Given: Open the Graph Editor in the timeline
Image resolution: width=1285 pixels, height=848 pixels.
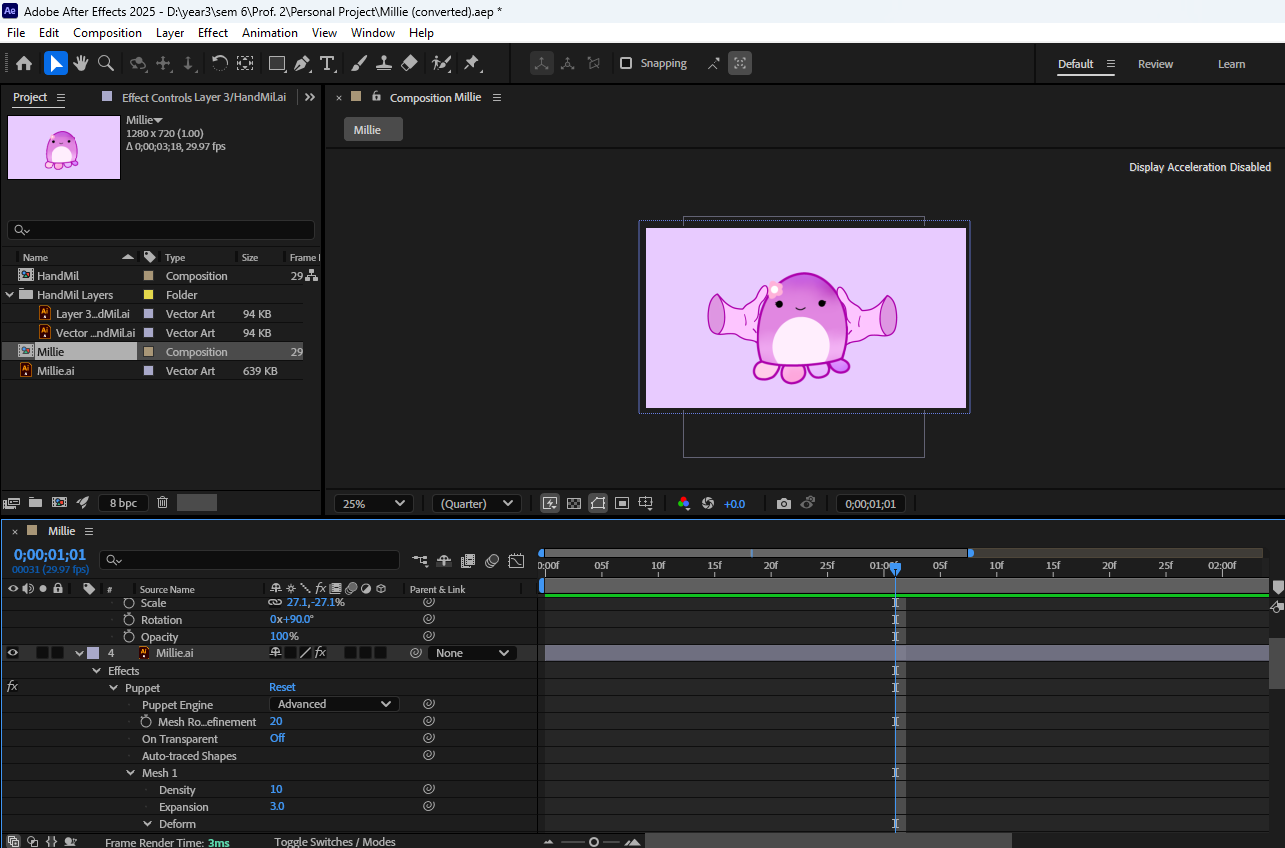Looking at the screenshot, I should (x=516, y=561).
